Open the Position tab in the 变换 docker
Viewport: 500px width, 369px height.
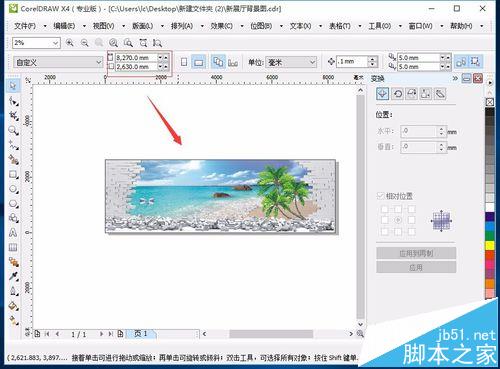pos(382,94)
